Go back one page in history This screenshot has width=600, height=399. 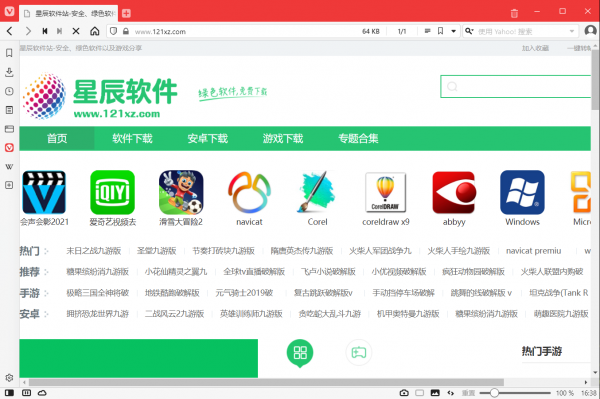coord(10,31)
